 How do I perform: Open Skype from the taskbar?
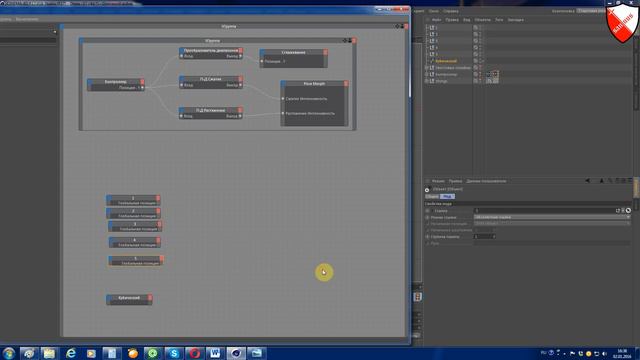[x=174, y=353]
